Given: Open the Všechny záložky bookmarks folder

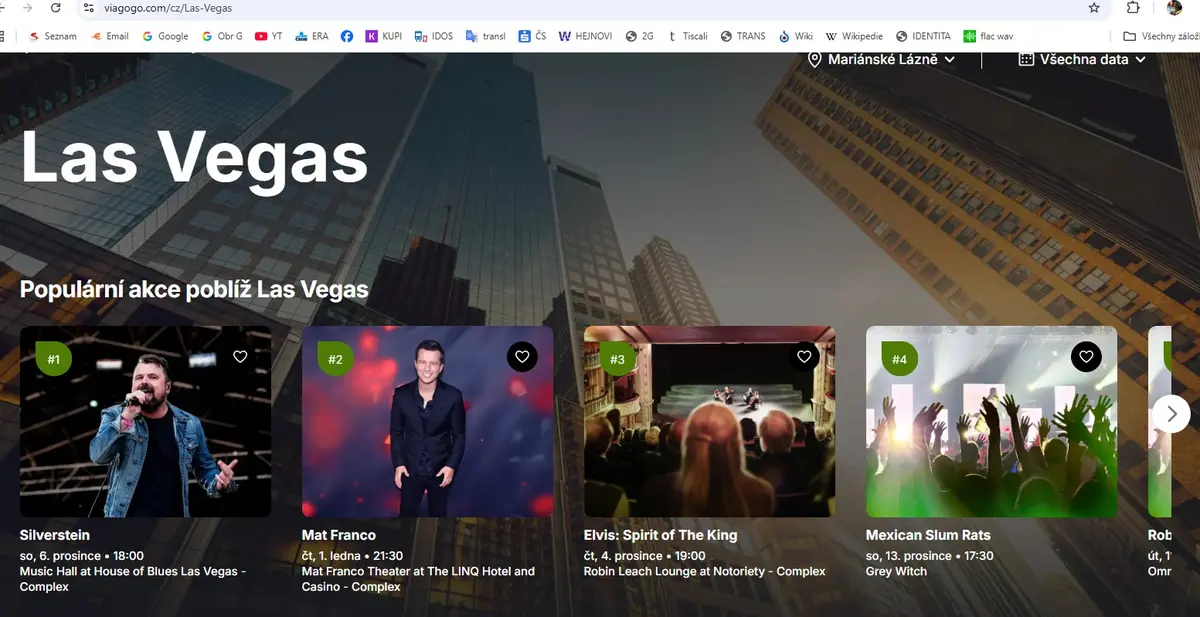Looking at the screenshot, I should coord(1161,36).
